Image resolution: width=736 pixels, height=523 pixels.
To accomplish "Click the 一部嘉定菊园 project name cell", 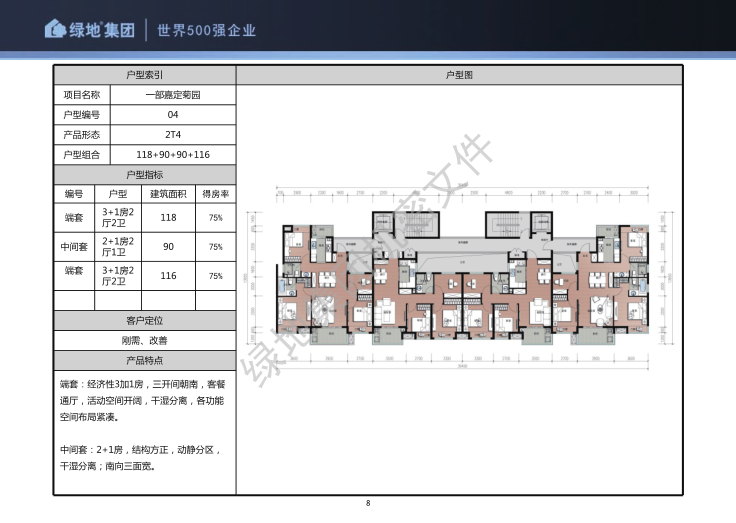I will click(173, 95).
